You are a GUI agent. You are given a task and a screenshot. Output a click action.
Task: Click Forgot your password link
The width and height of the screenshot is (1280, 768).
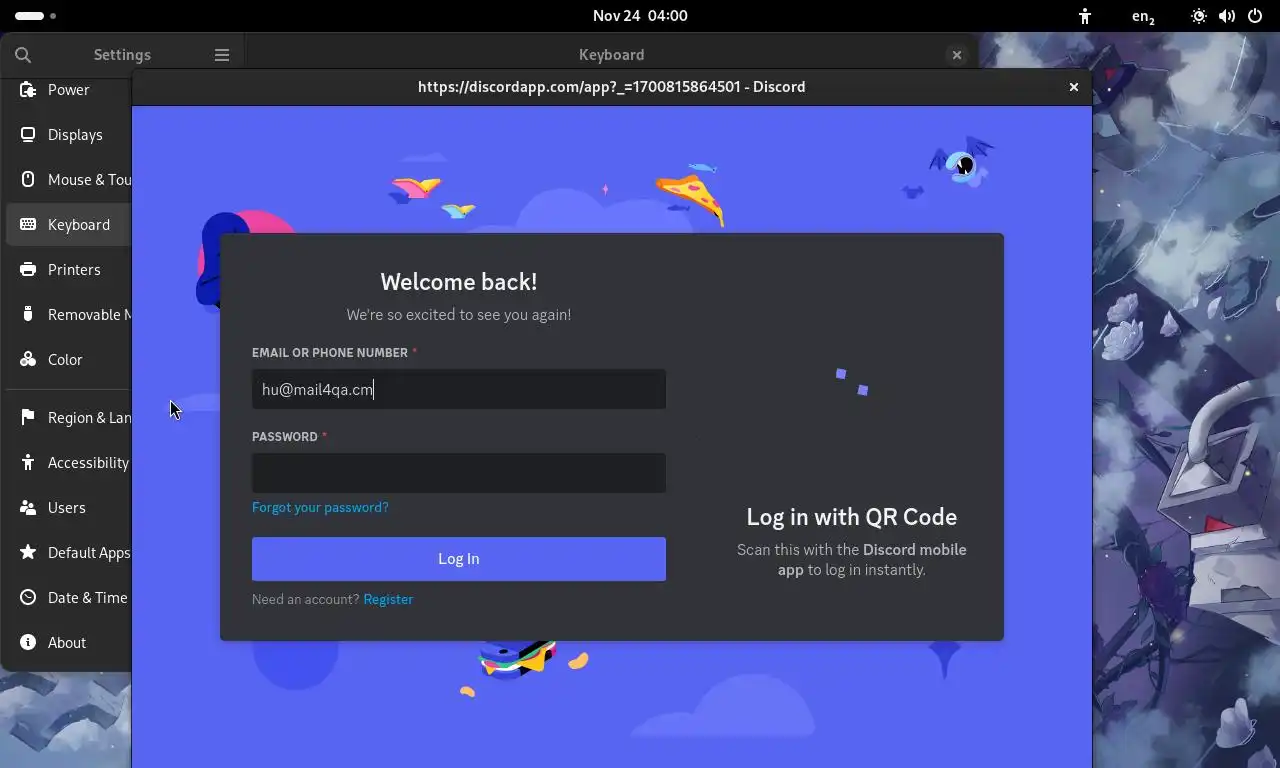point(320,507)
